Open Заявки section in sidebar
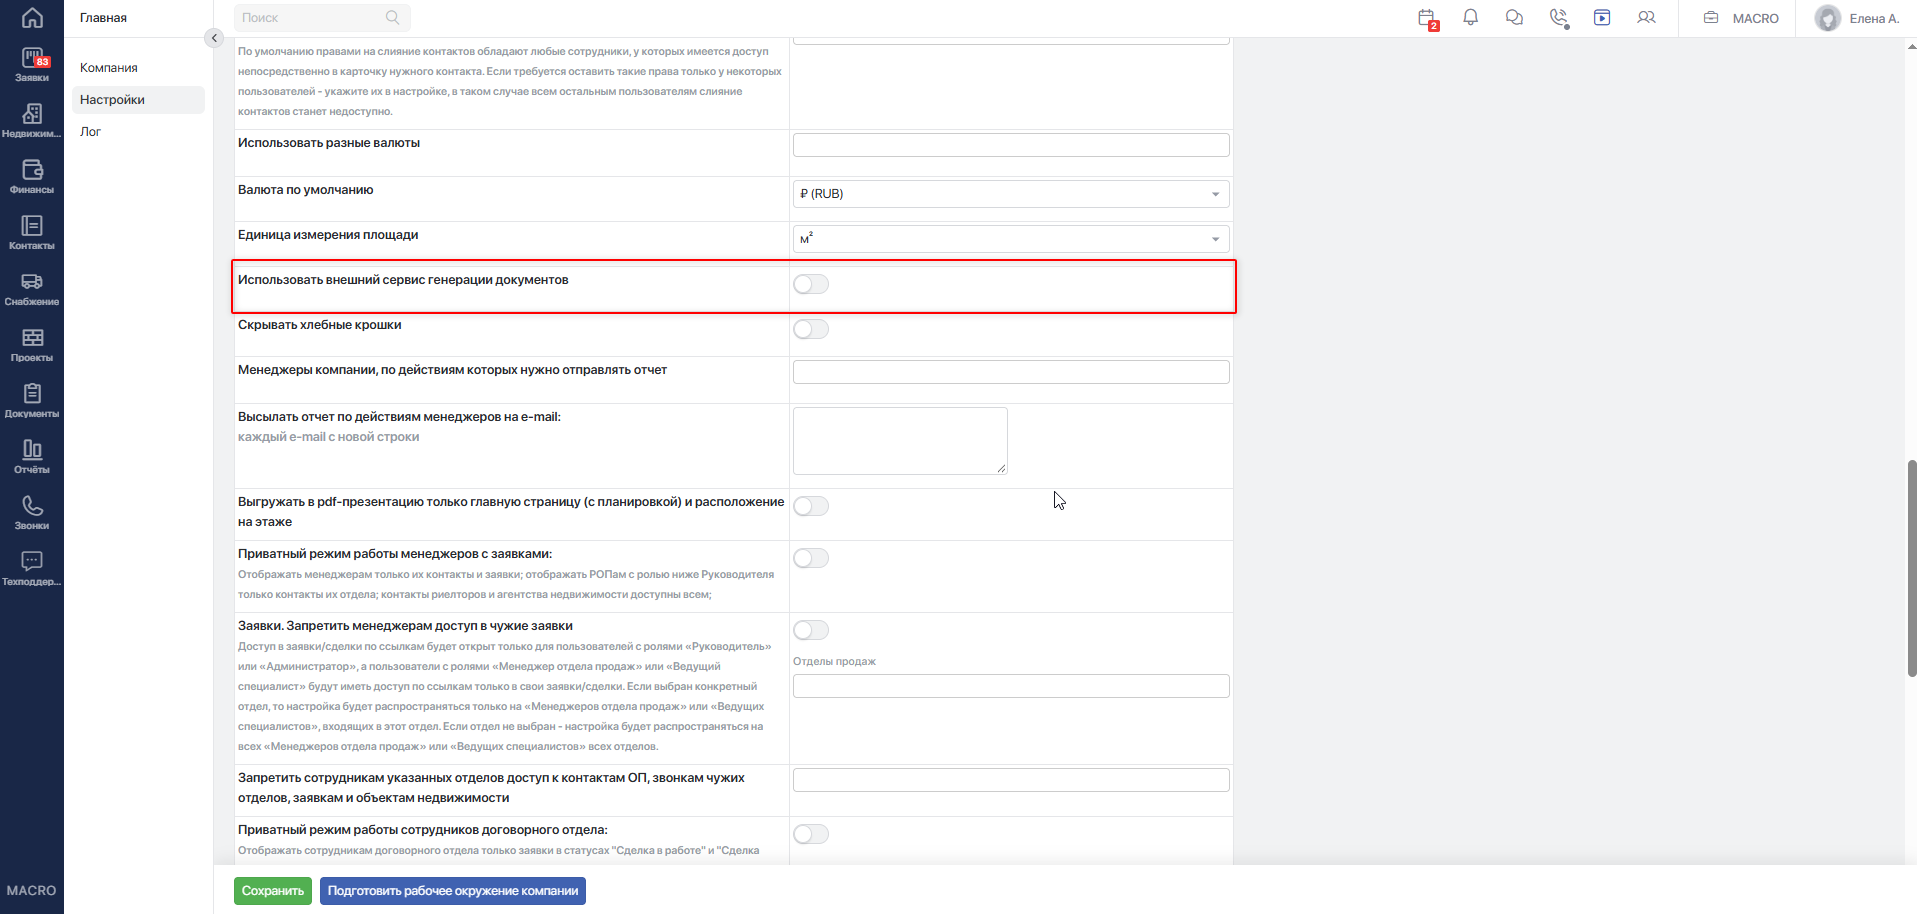 coord(32,65)
